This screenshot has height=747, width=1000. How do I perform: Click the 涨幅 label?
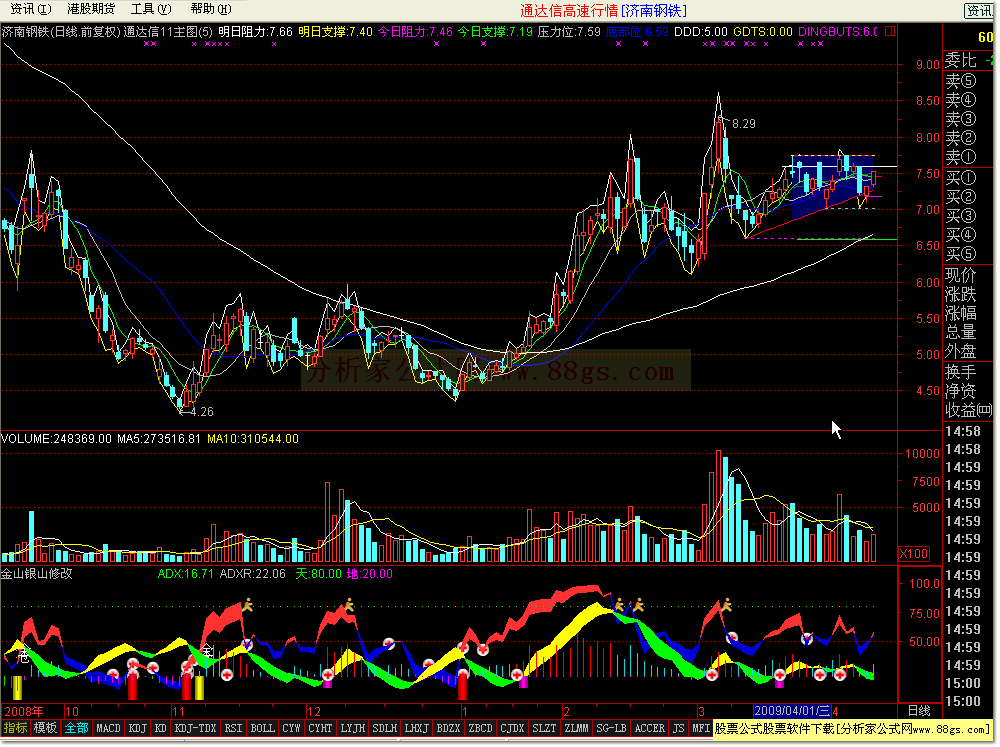(960, 313)
